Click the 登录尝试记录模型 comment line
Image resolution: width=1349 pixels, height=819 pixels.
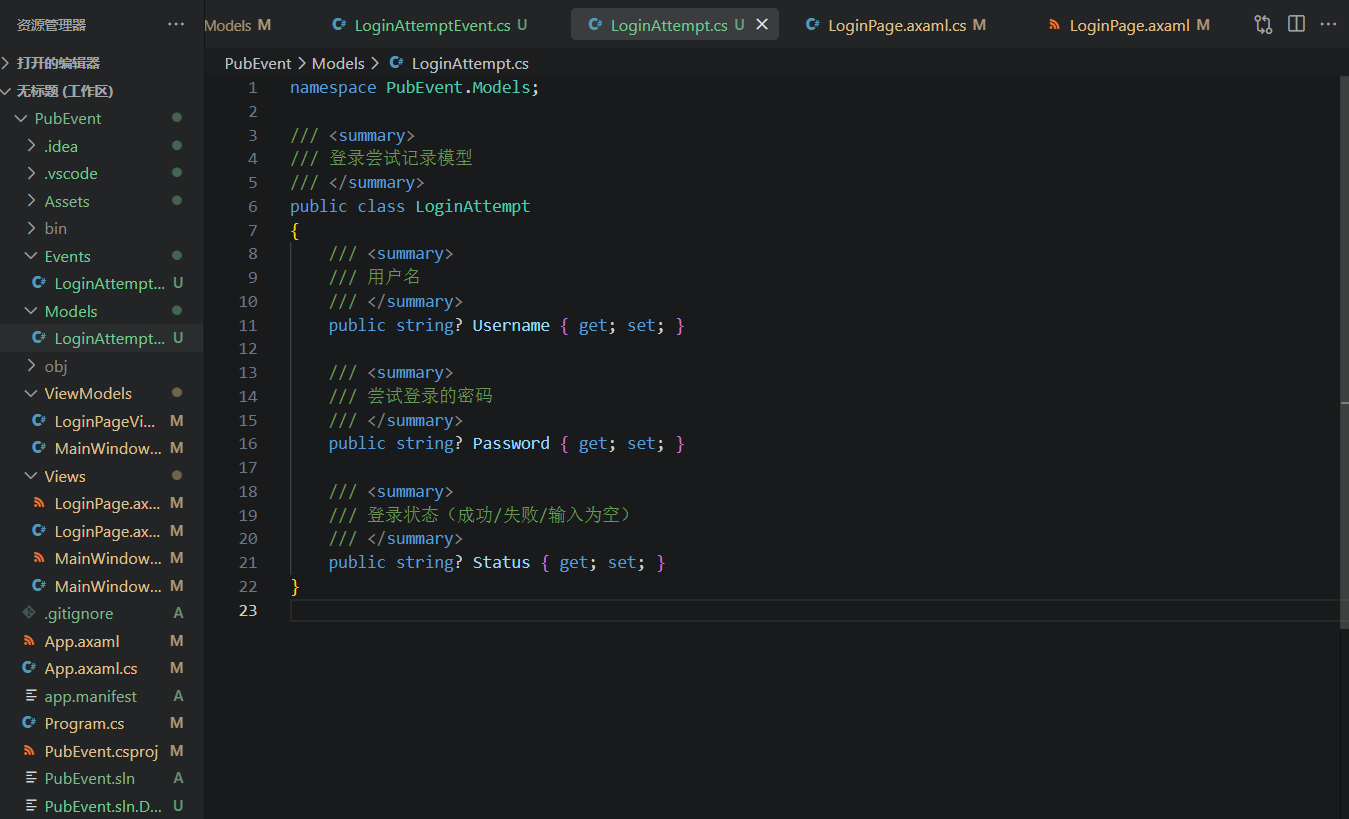pos(381,158)
